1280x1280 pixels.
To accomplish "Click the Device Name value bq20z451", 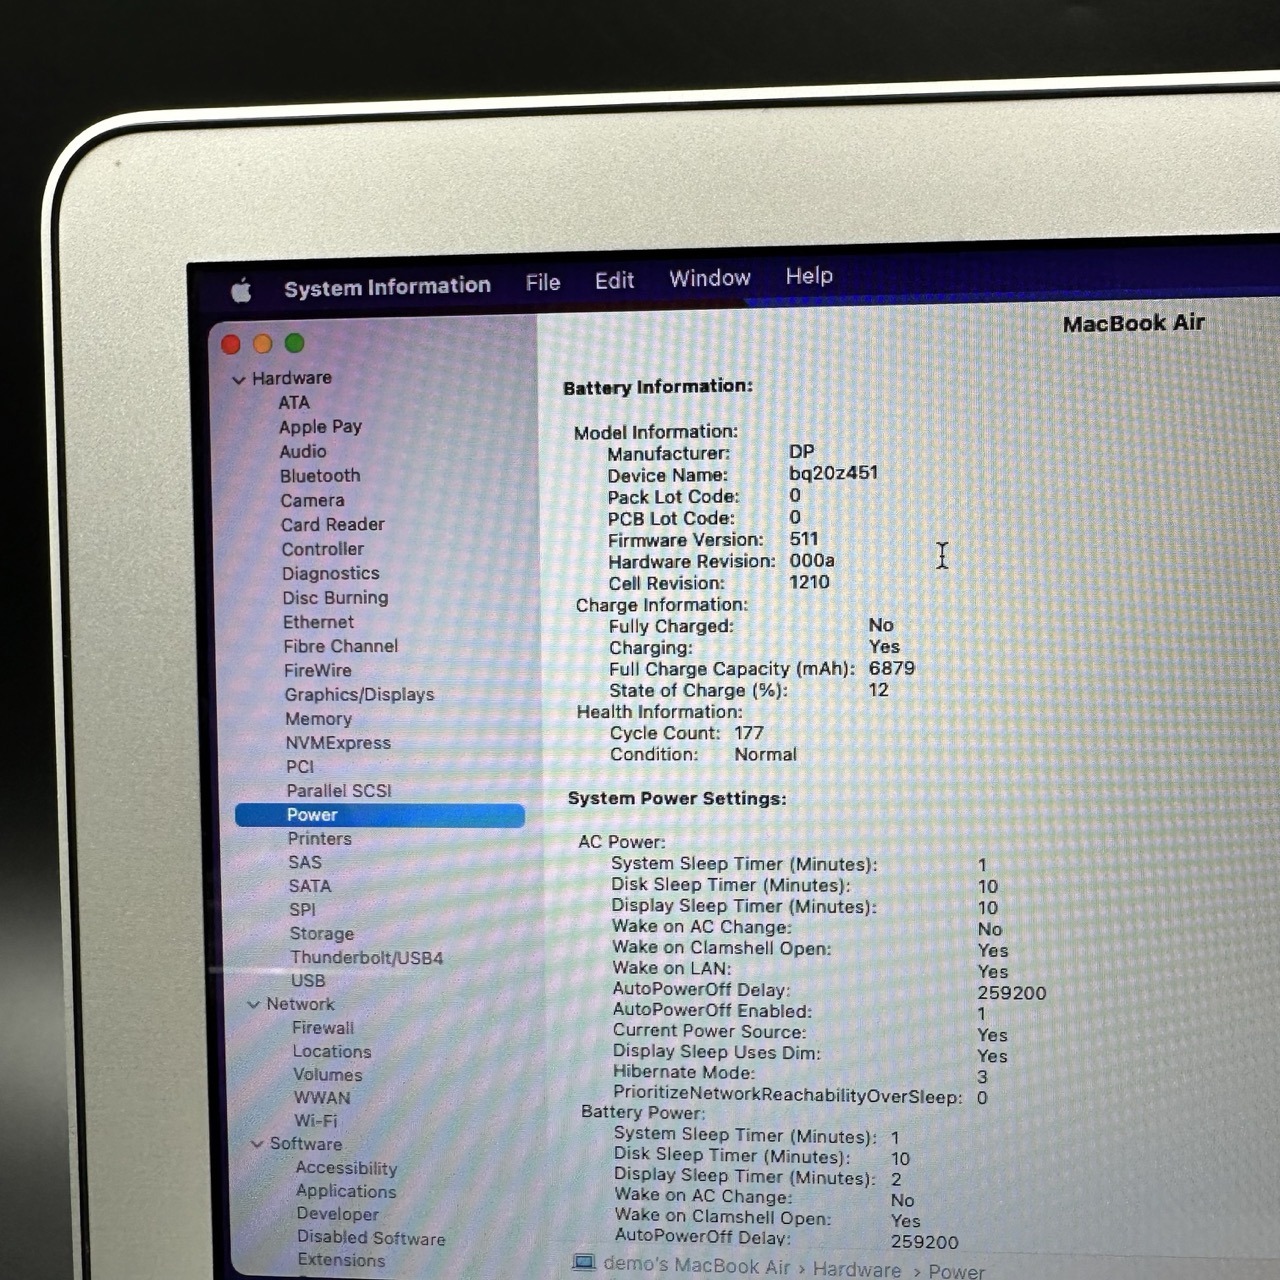I will click(833, 473).
